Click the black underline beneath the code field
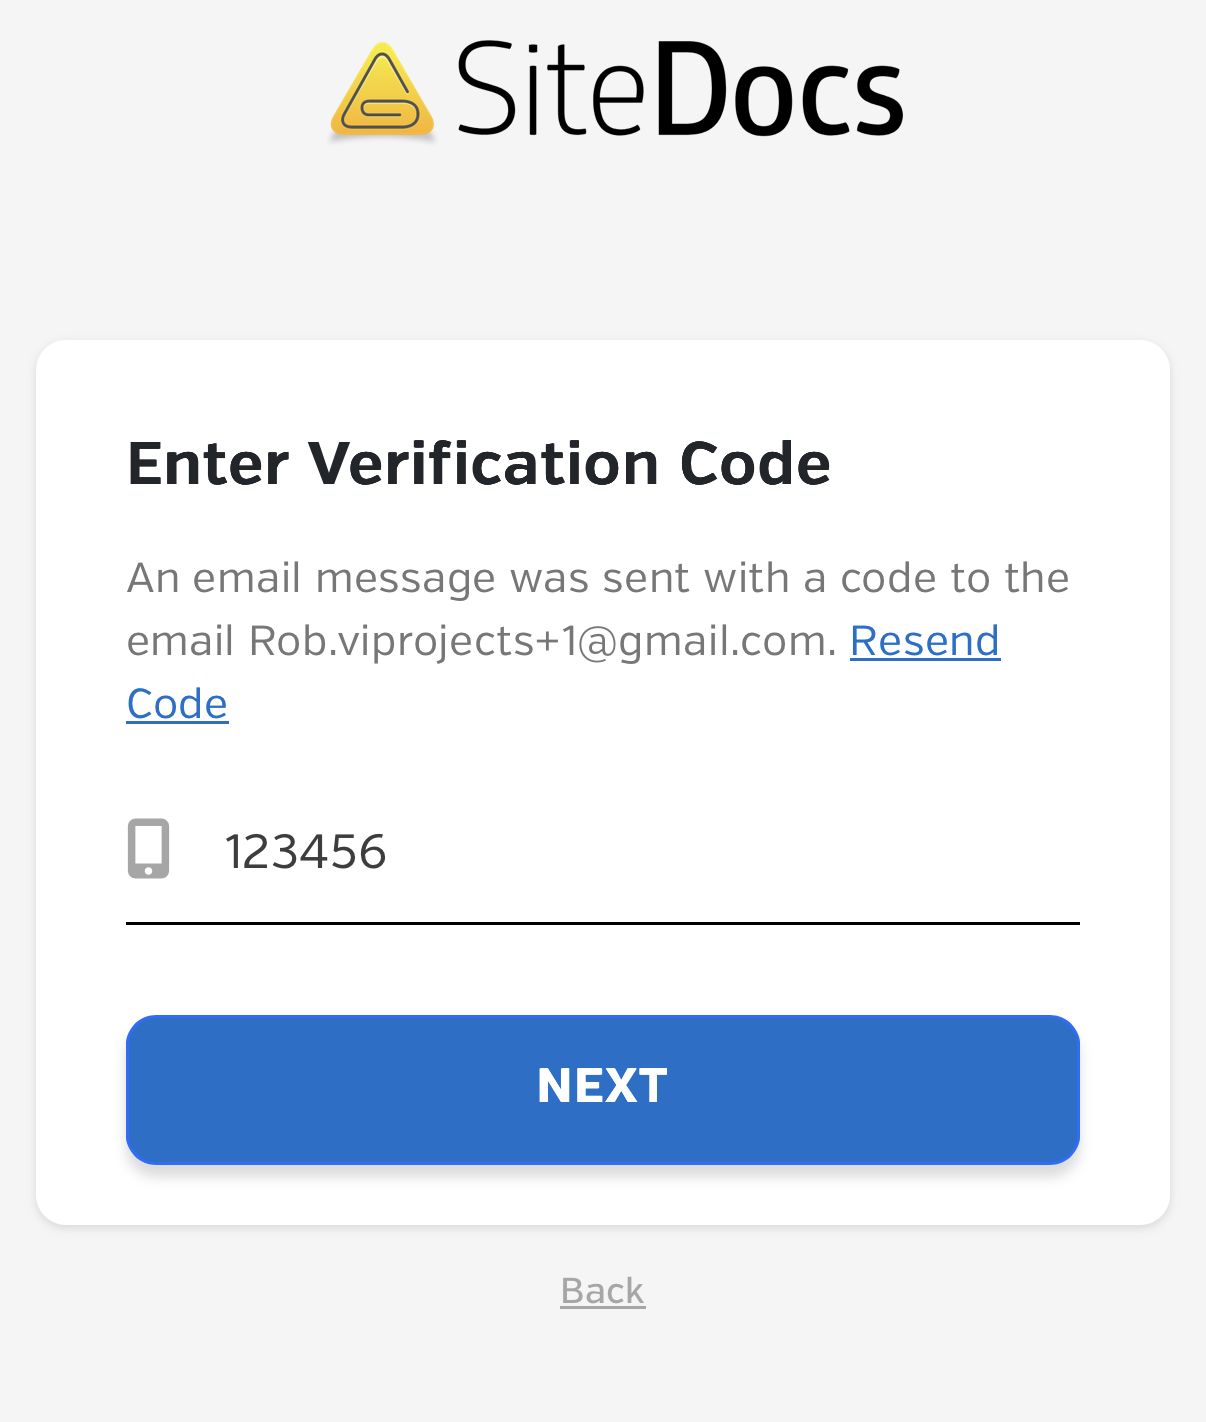1206x1422 pixels. (602, 923)
